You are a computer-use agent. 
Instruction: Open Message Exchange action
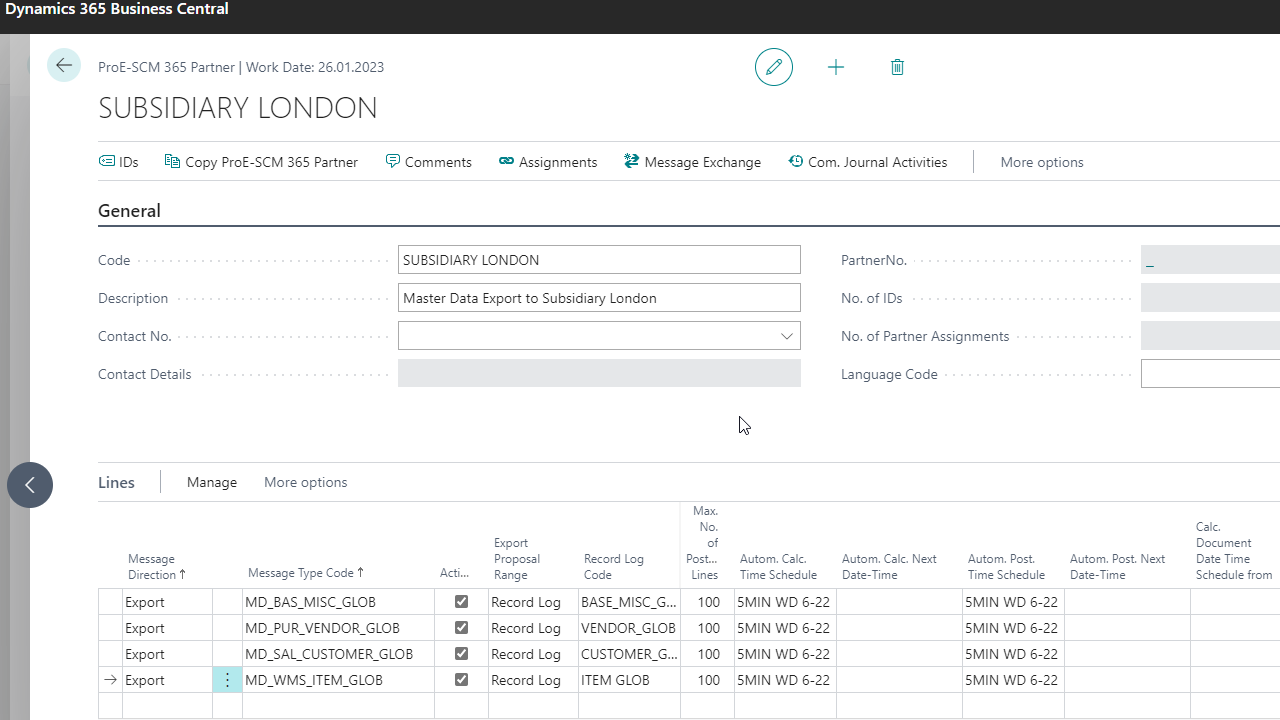692,162
